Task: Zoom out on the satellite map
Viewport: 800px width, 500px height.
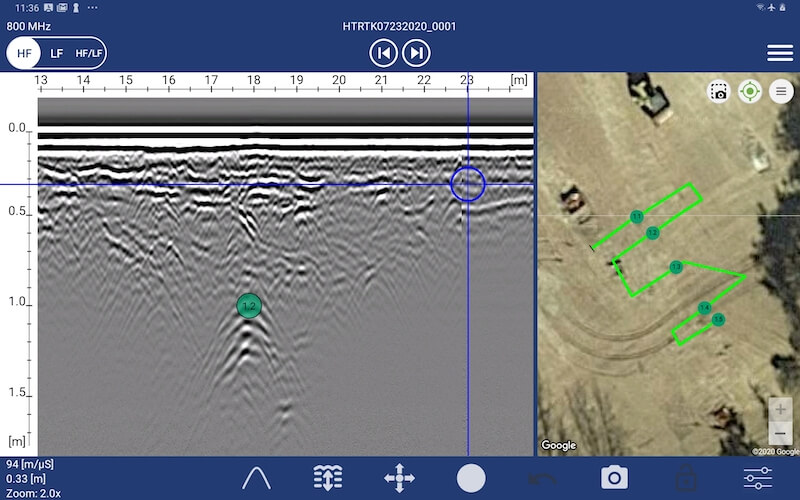Action: point(780,434)
